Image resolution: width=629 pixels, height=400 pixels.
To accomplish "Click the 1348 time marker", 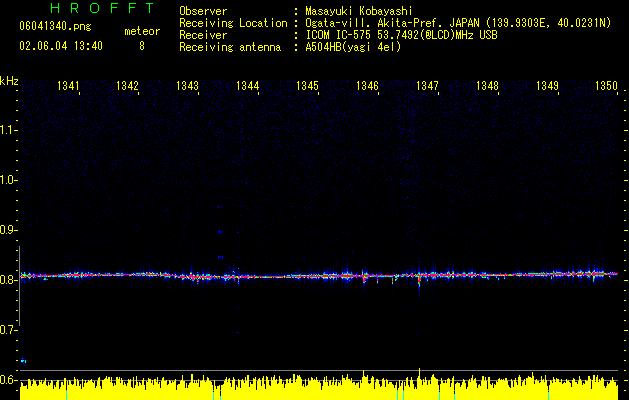I will [x=487, y=85].
